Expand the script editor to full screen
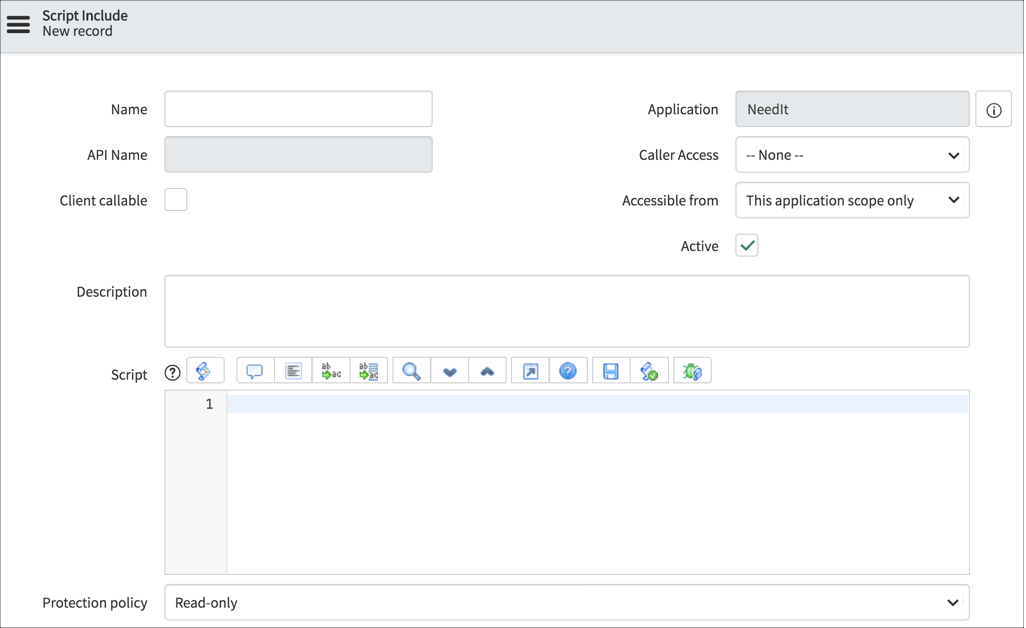Viewport: 1026px width, 628px height. click(529, 370)
